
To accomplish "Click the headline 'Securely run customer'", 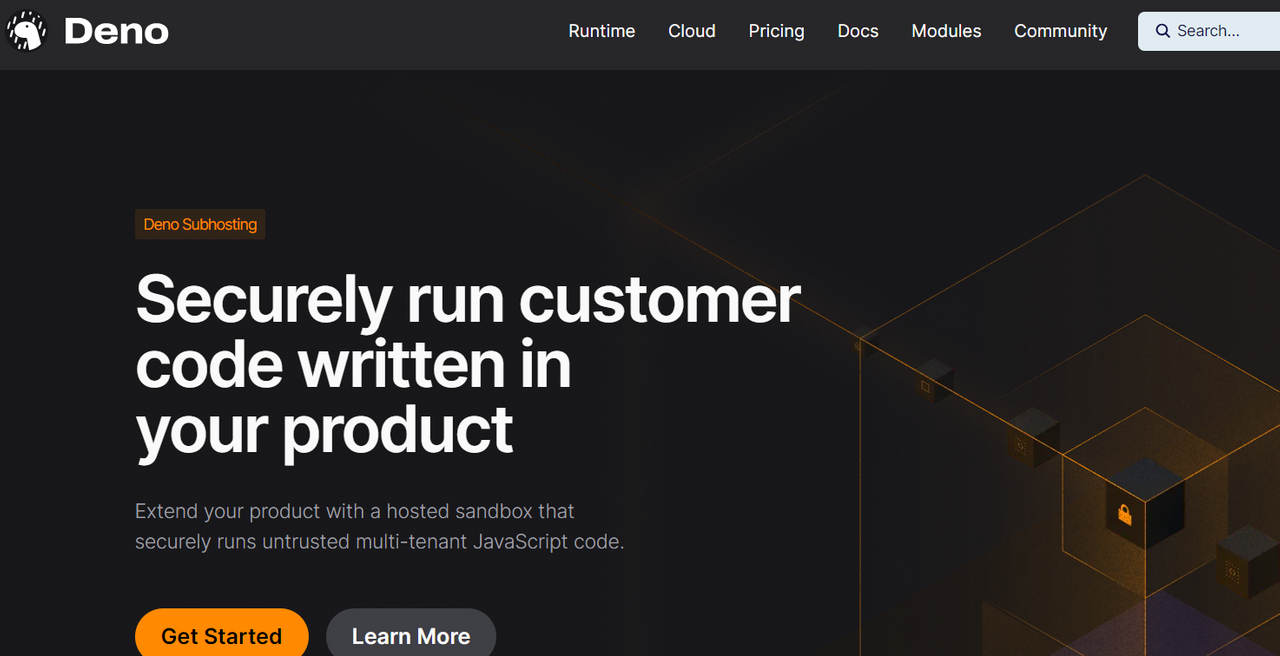I will click(468, 299).
